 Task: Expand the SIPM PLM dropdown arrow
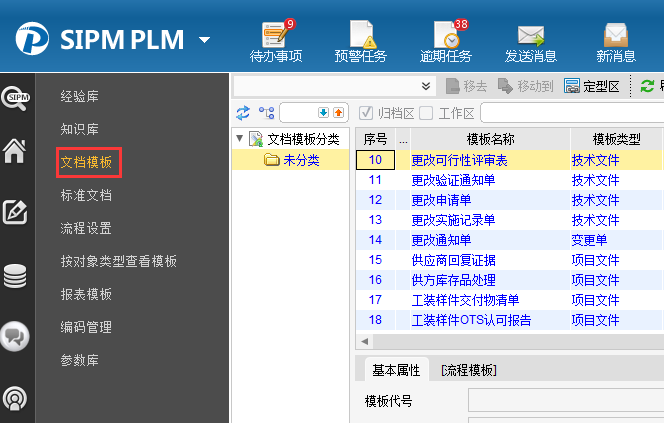(x=205, y=40)
